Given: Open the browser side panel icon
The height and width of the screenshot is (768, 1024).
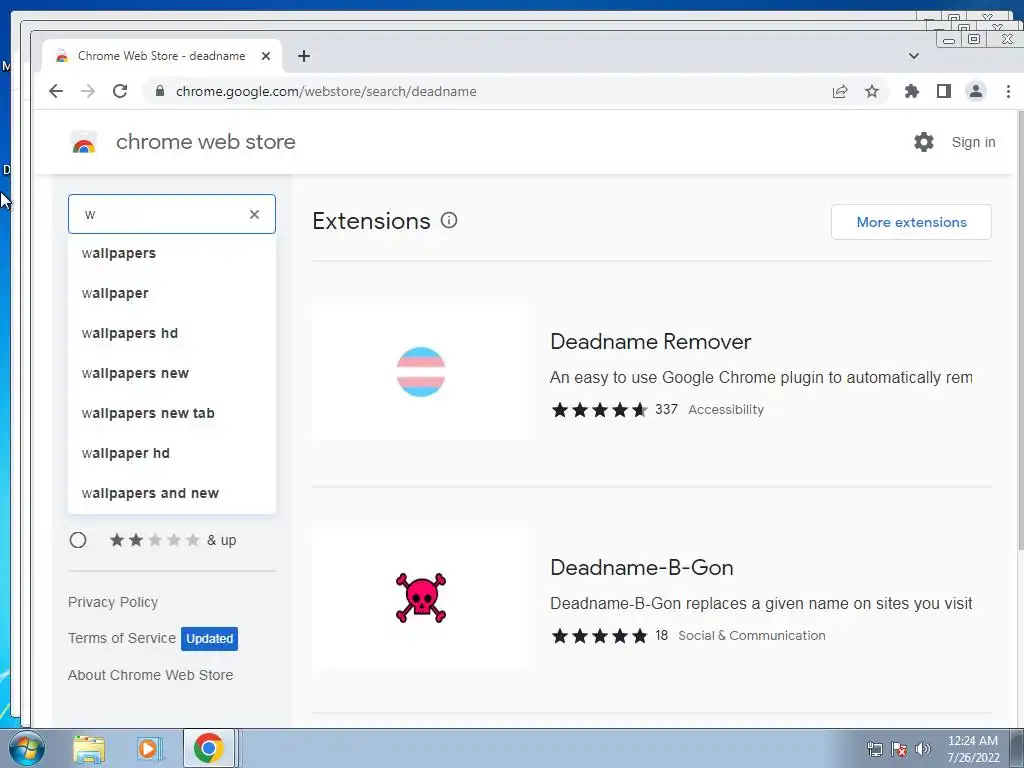Looking at the screenshot, I should pyautogui.click(x=944, y=91).
